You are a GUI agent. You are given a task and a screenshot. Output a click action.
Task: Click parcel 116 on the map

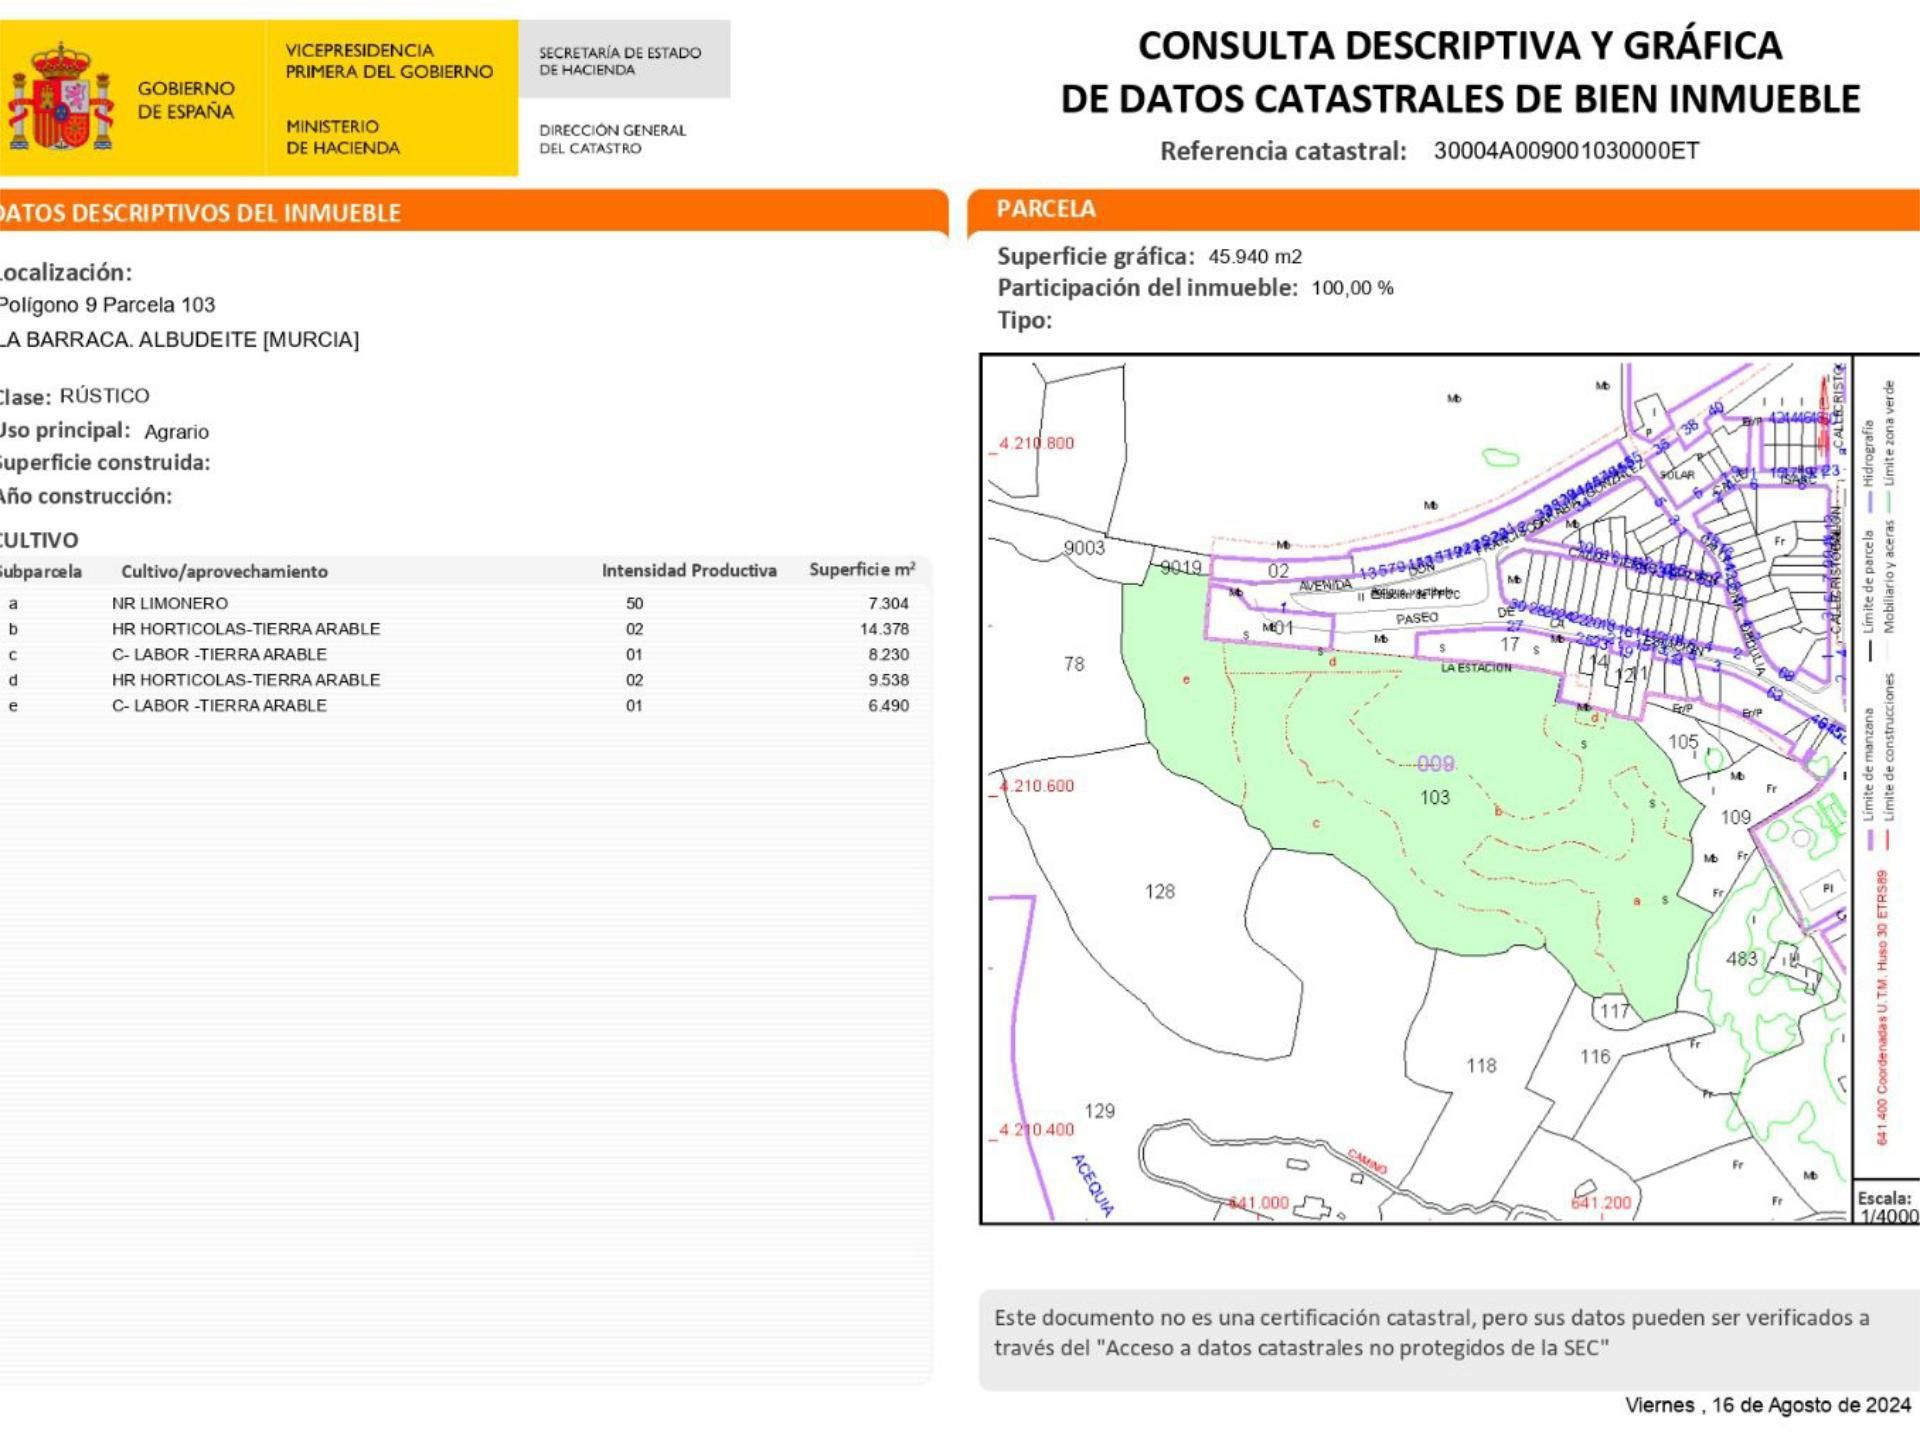coord(1595,1056)
